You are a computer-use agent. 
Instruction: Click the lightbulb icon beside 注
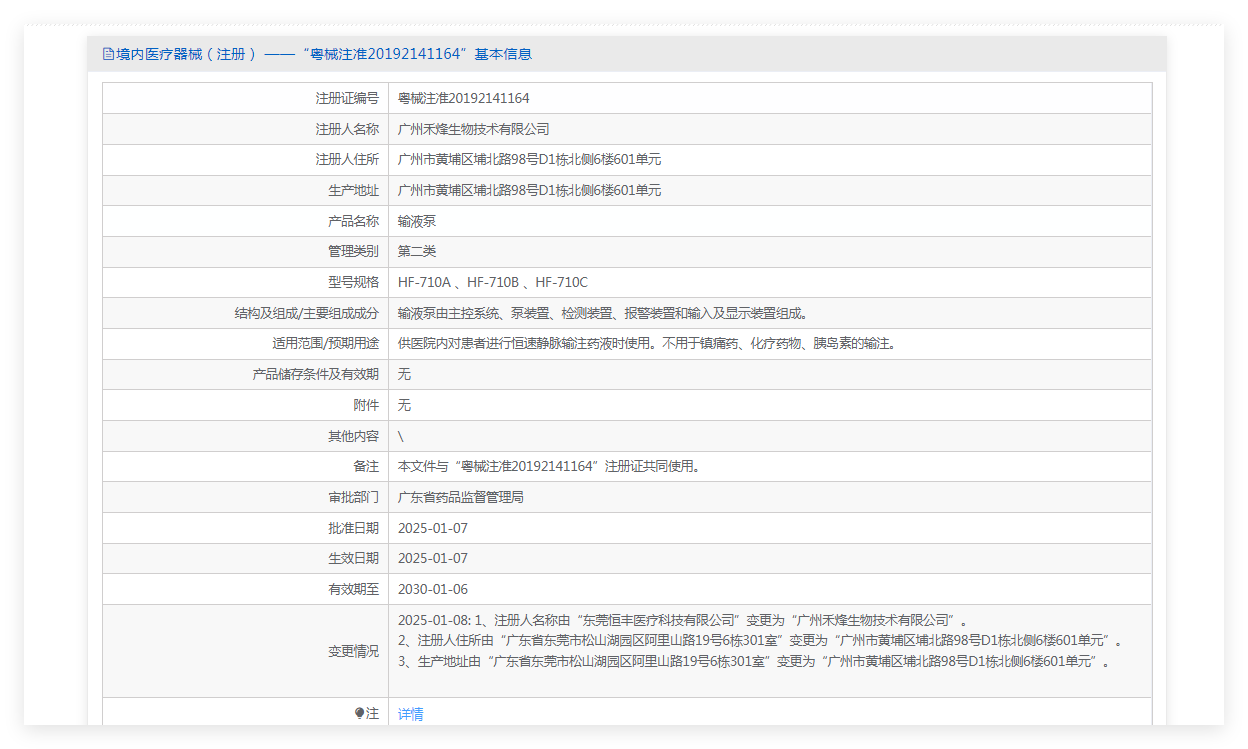360,714
